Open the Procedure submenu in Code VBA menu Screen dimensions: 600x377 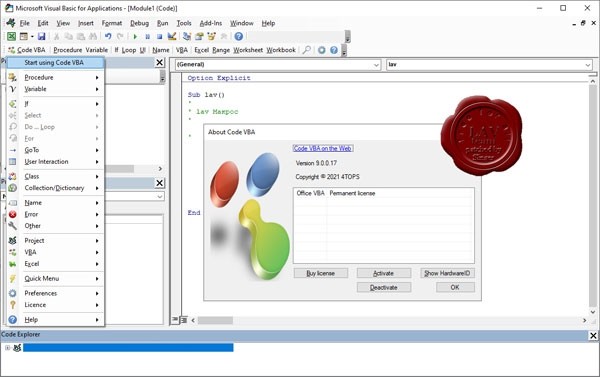55,77
